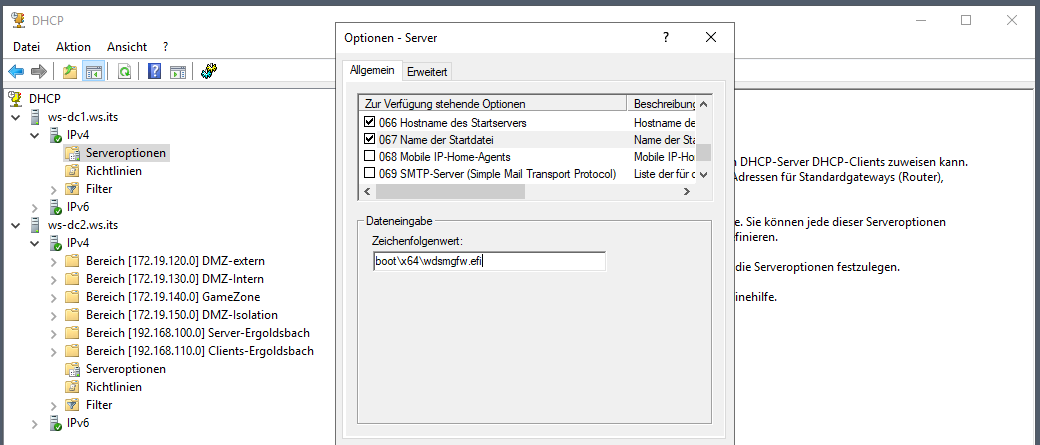Image resolution: width=1040 pixels, height=445 pixels.
Task: Click the Zur Verfügung stehende Optionen column header
Action: pos(493,104)
